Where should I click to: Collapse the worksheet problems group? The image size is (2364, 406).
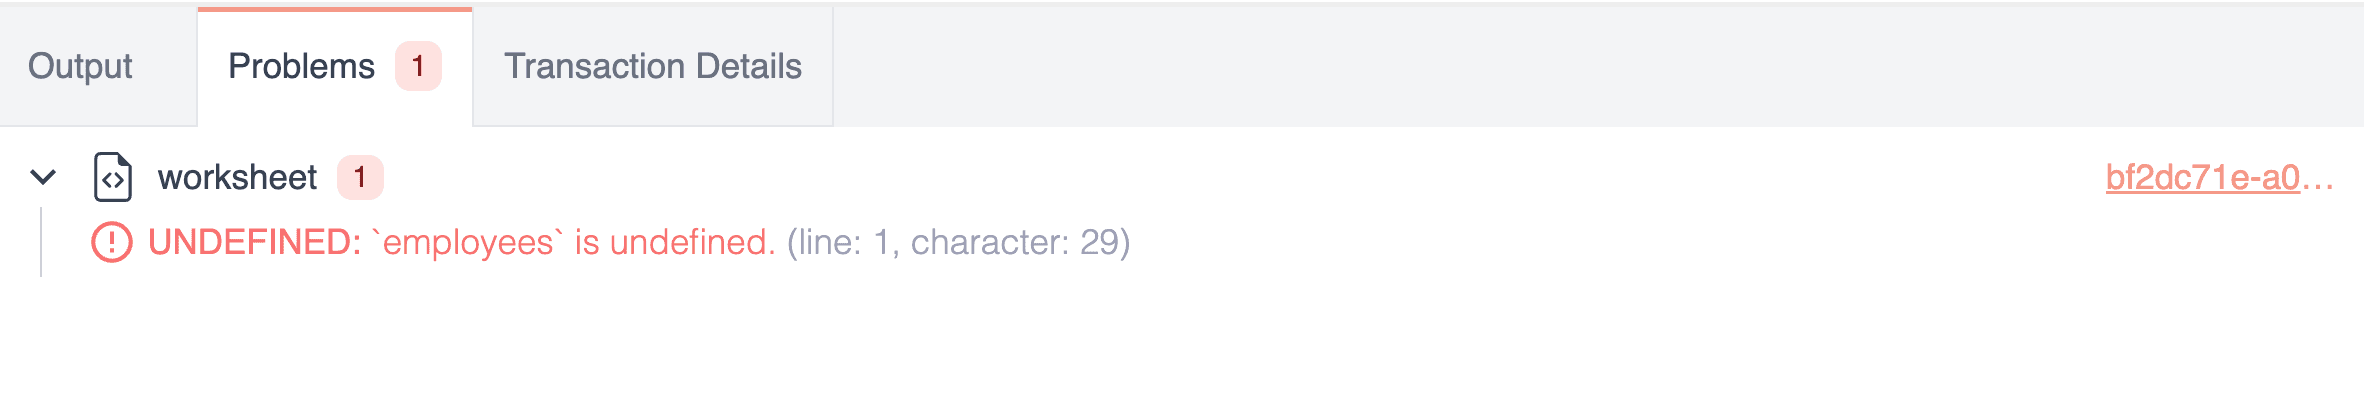pos(43,177)
